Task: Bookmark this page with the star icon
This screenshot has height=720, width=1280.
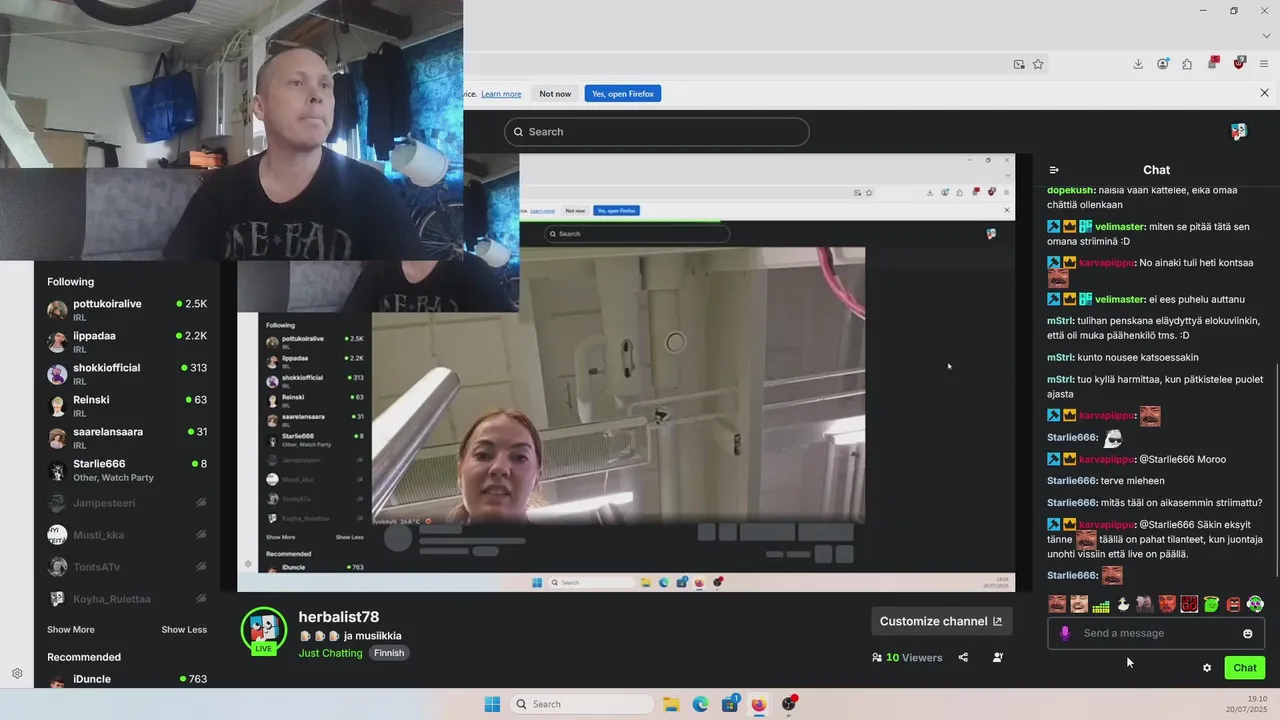Action: [x=1038, y=64]
